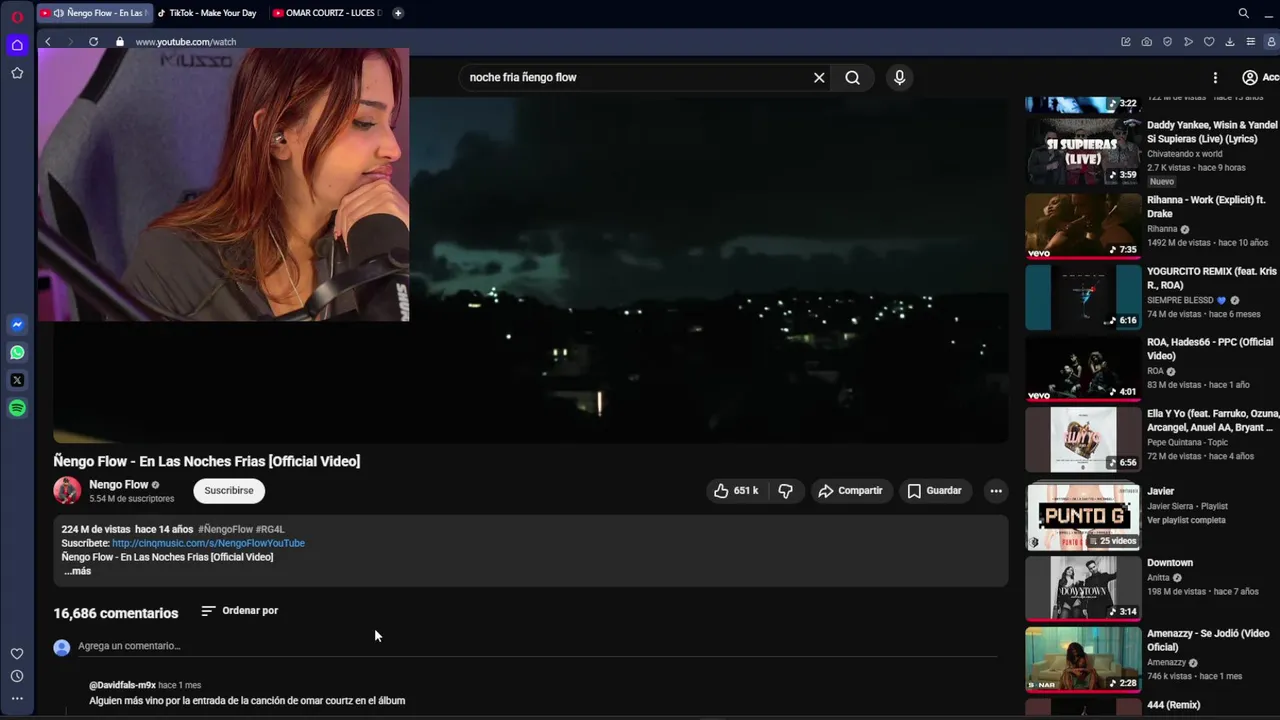Open the Easy Setup sliders icon
Screen dimensions: 1280x720
coord(1251,42)
